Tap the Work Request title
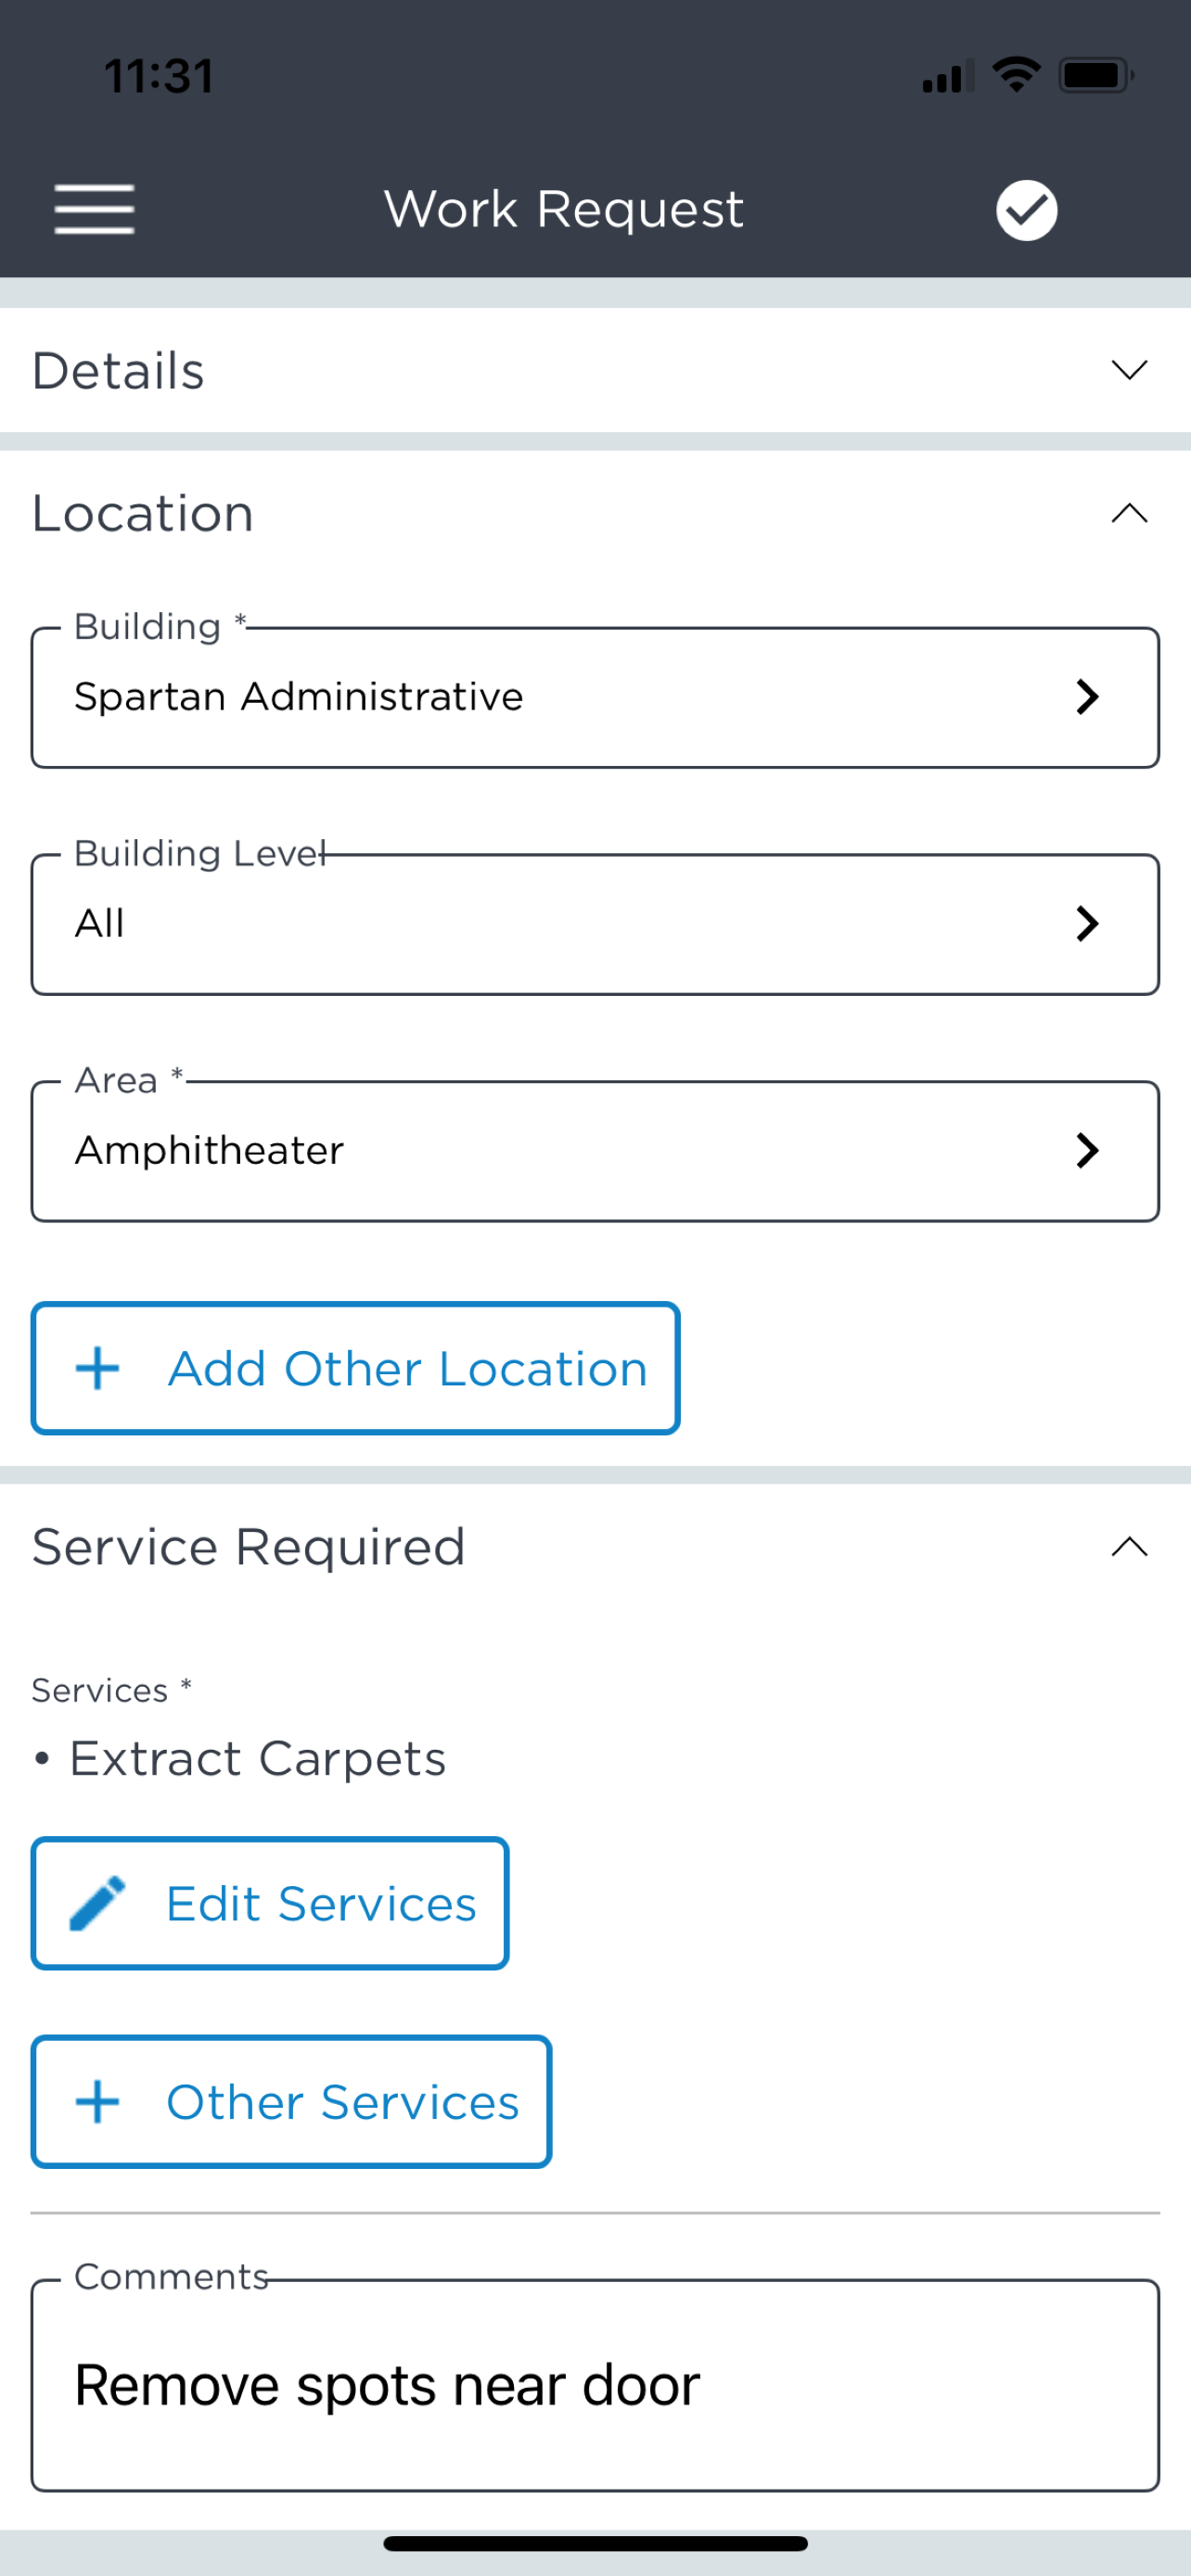Image resolution: width=1191 pixels, height=2576 pixels. pyautogui.click(x=563, y=209)
